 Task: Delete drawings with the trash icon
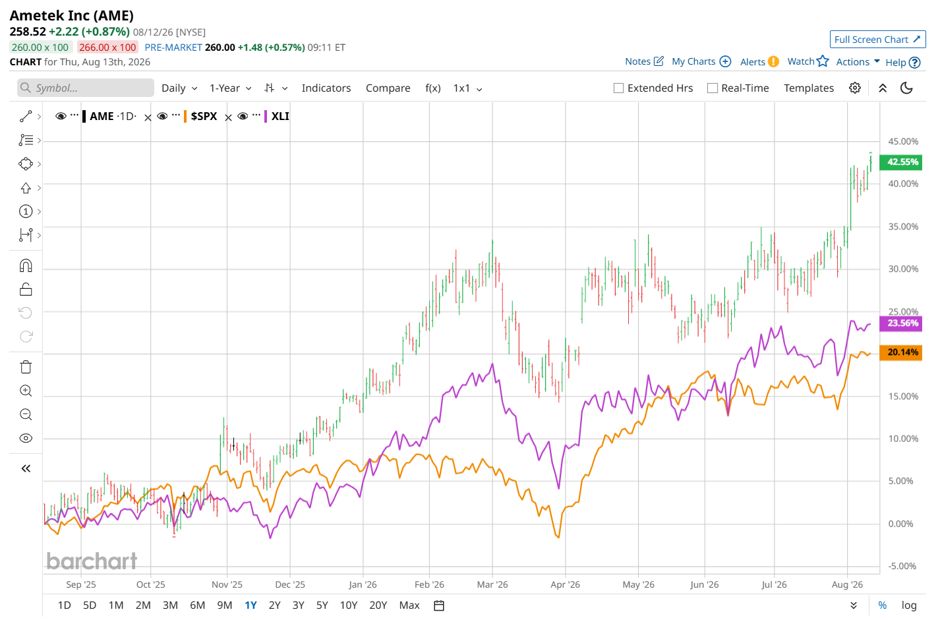pyautogui.click(x=26, y=367)
